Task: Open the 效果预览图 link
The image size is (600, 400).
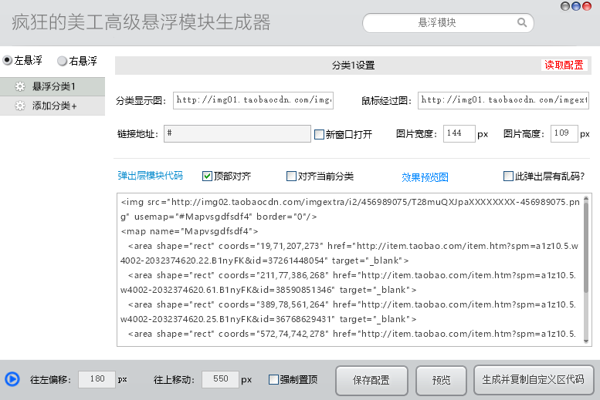Action: pyautogui.click(x=425, y=177)
